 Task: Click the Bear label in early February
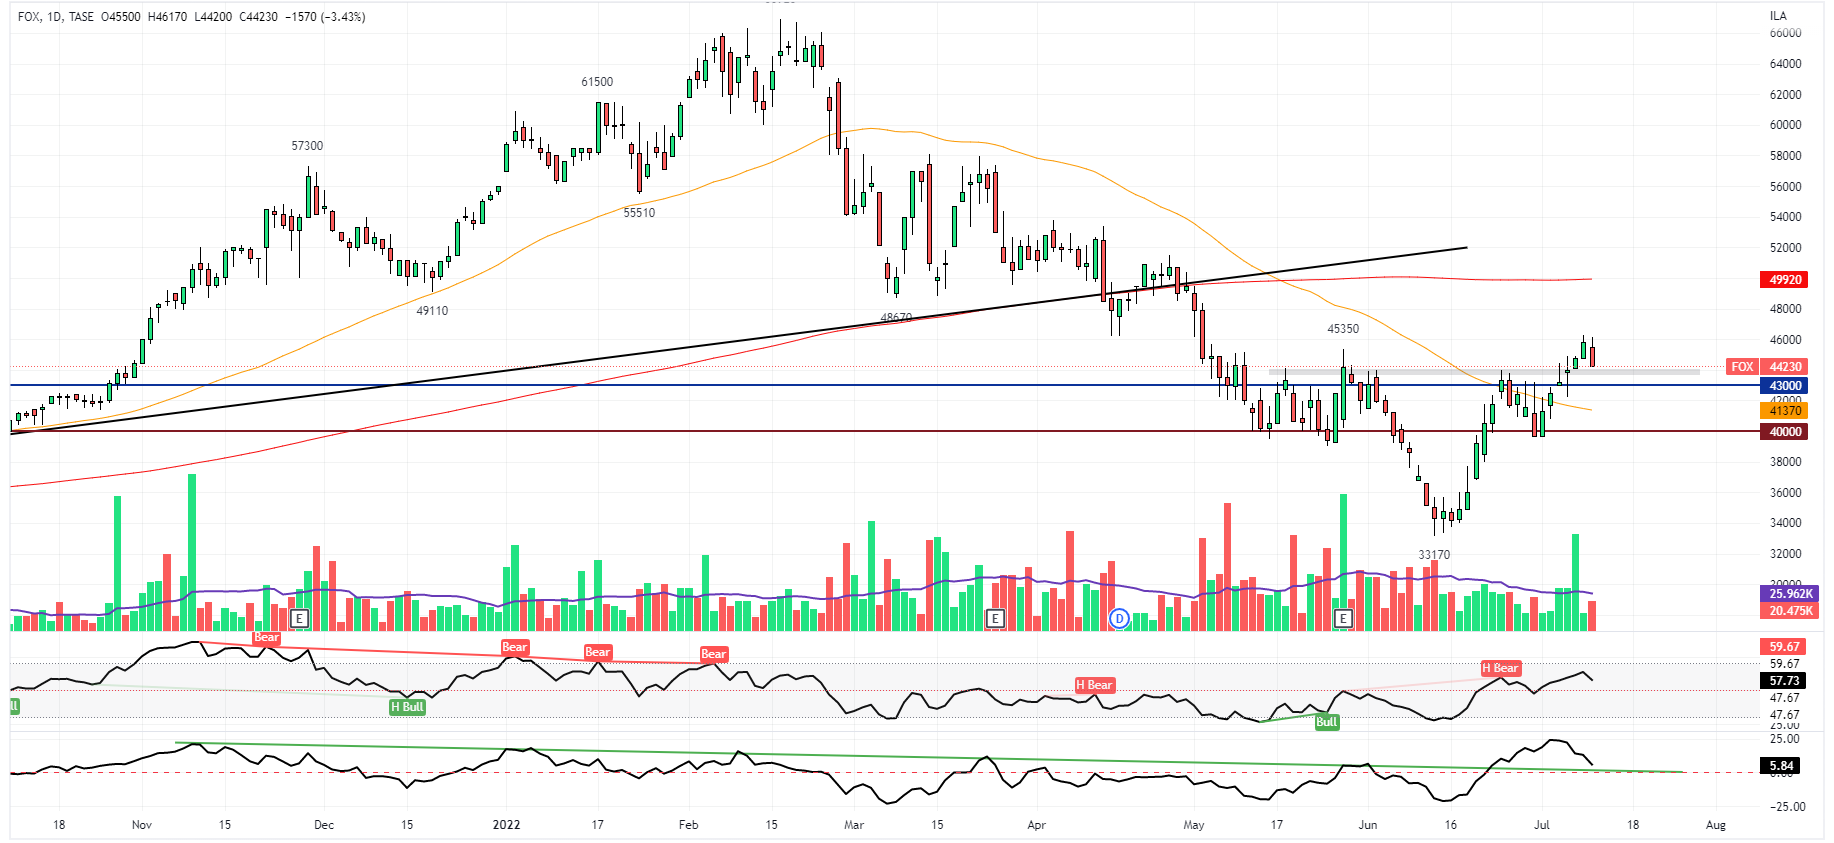tap(713, 654)
